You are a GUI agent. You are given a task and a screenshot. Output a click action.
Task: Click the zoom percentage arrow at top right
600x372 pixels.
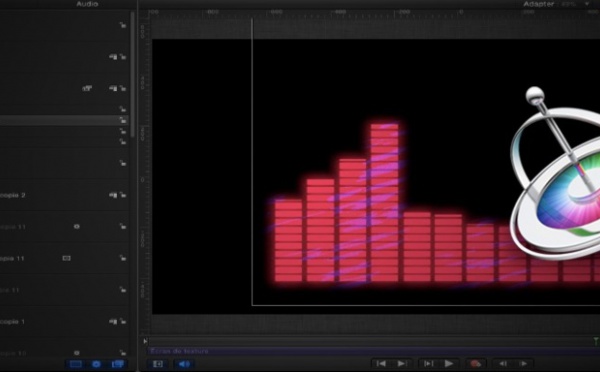pyautogui.click(x=587, y=4)
